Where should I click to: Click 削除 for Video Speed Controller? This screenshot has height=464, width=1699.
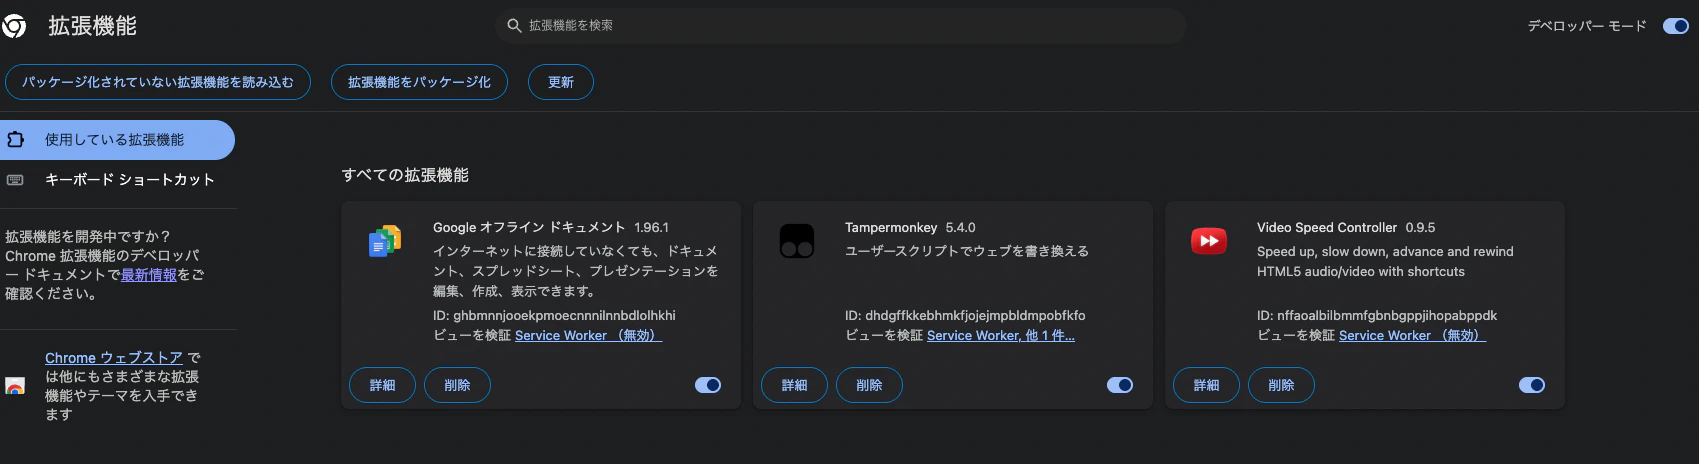pos(1281,385)
